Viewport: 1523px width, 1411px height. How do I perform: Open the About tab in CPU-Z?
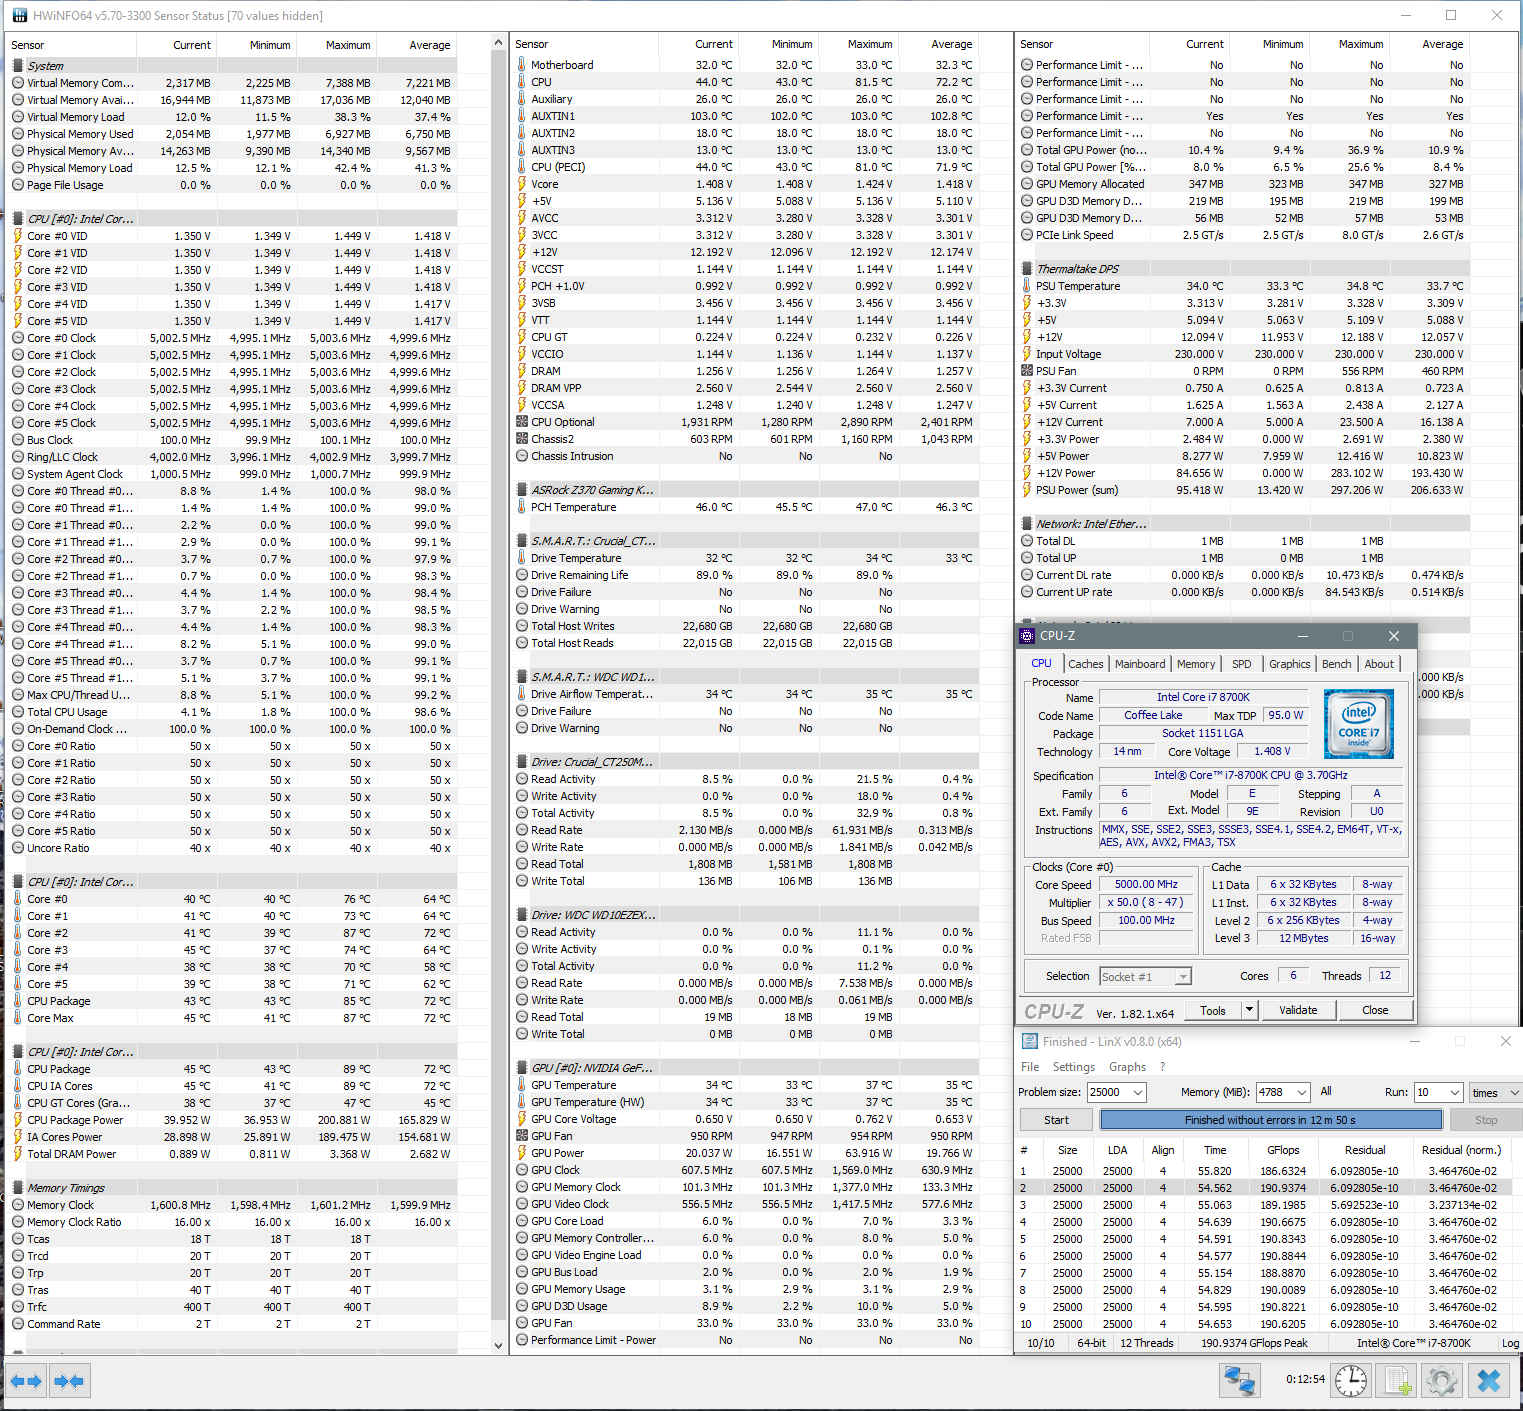[1379, 664]
